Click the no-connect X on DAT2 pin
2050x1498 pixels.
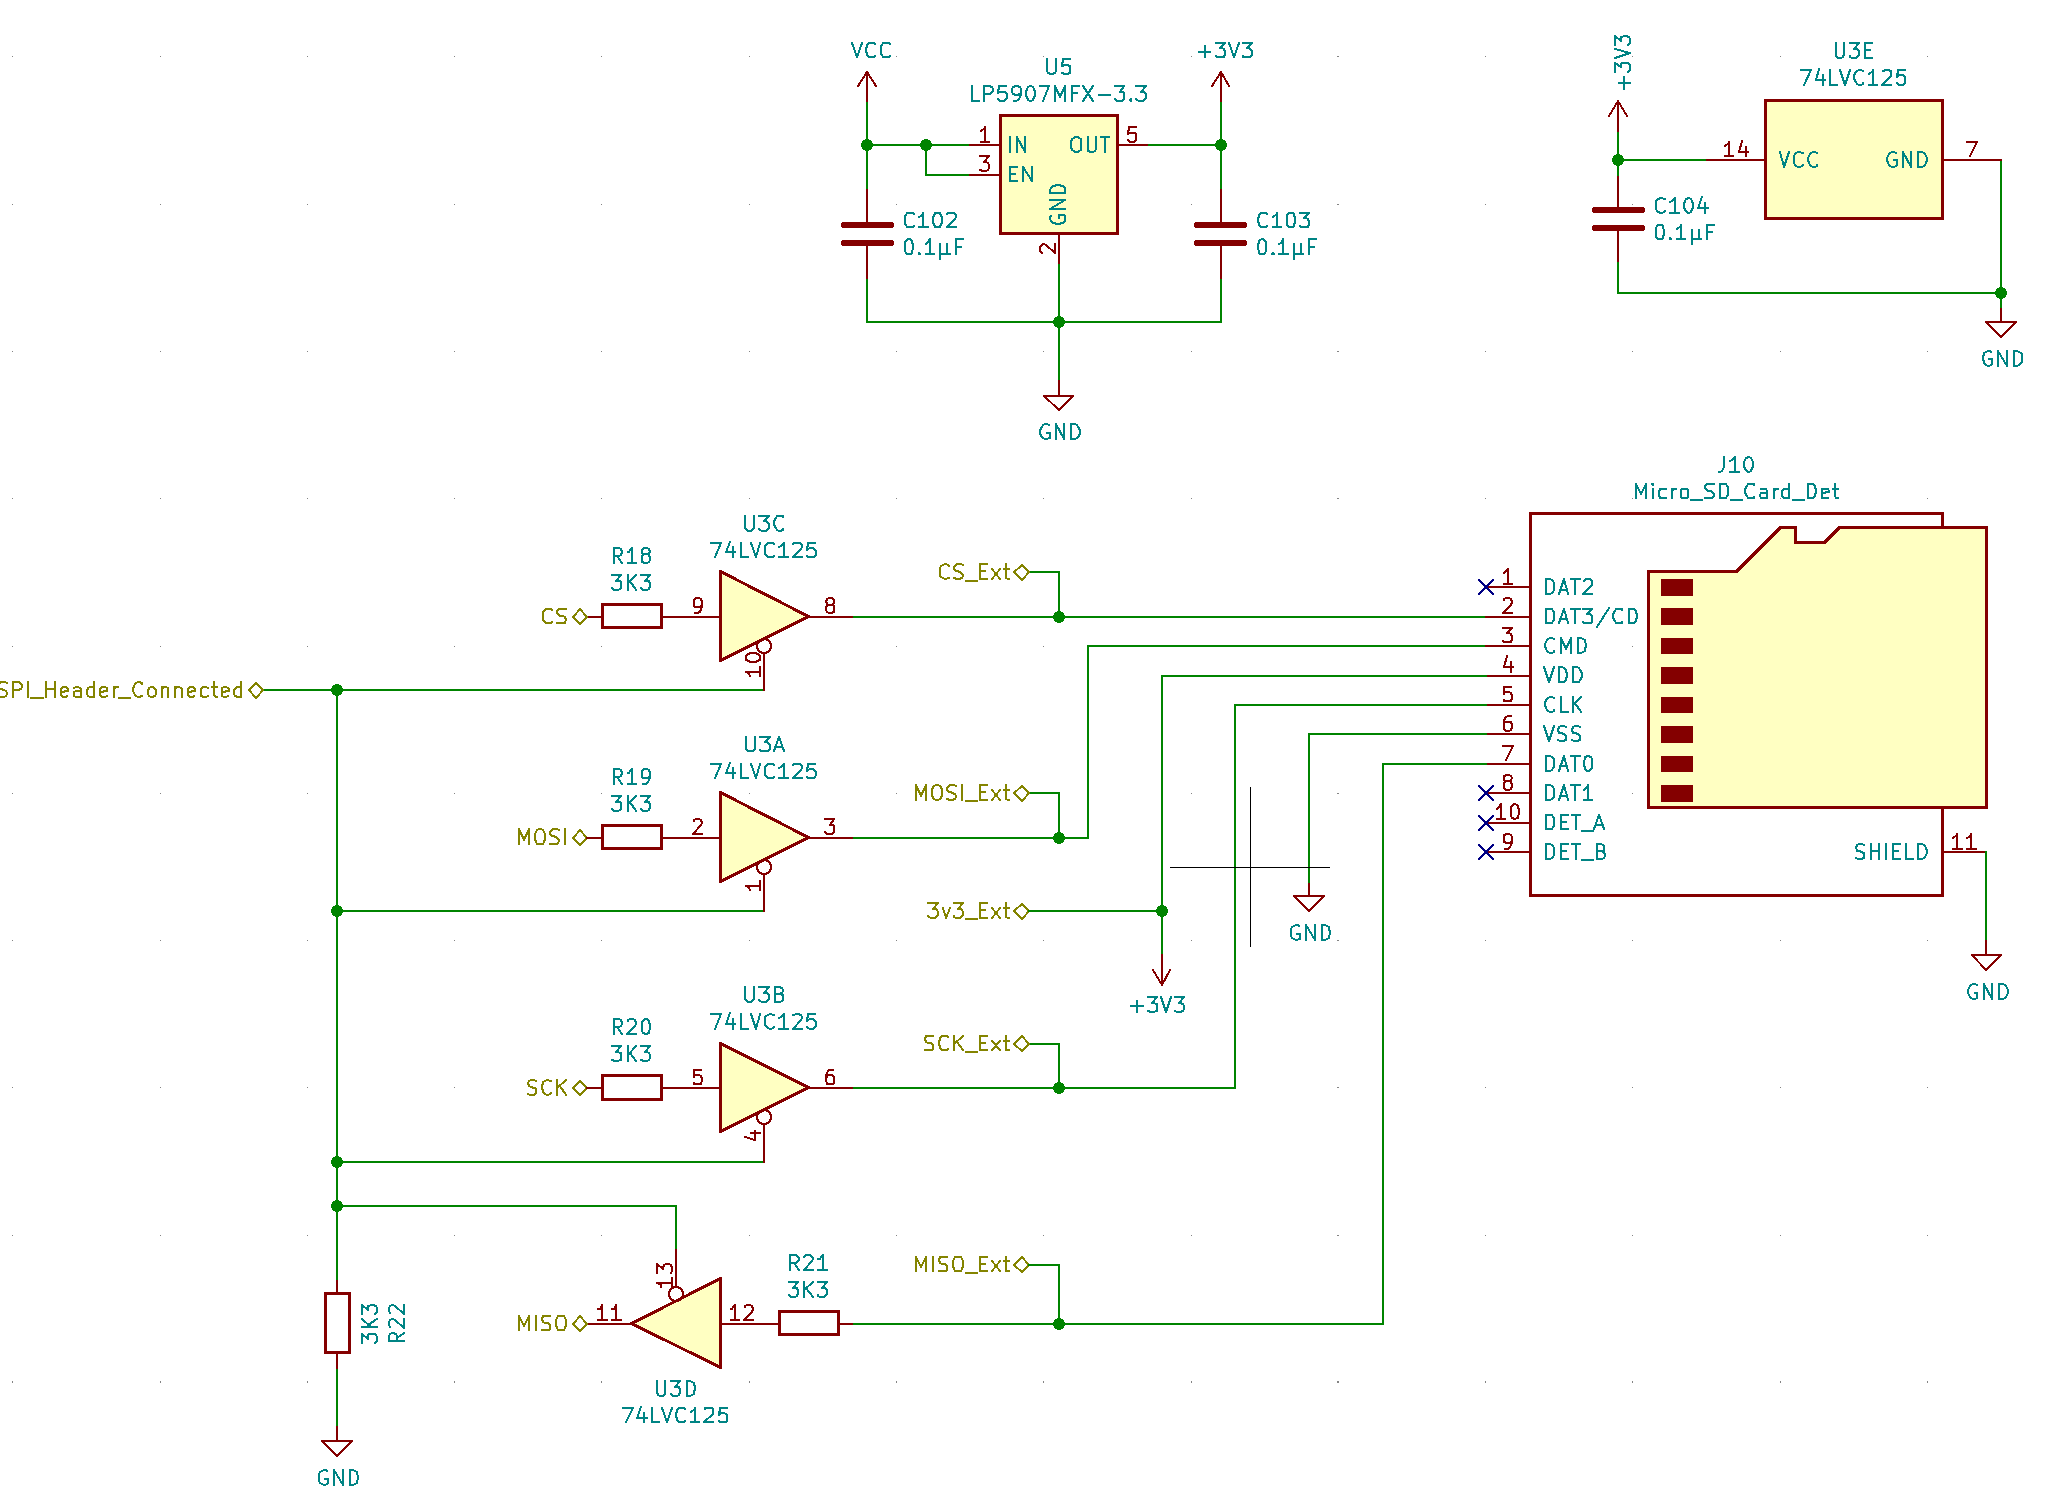coord(1486,587)
